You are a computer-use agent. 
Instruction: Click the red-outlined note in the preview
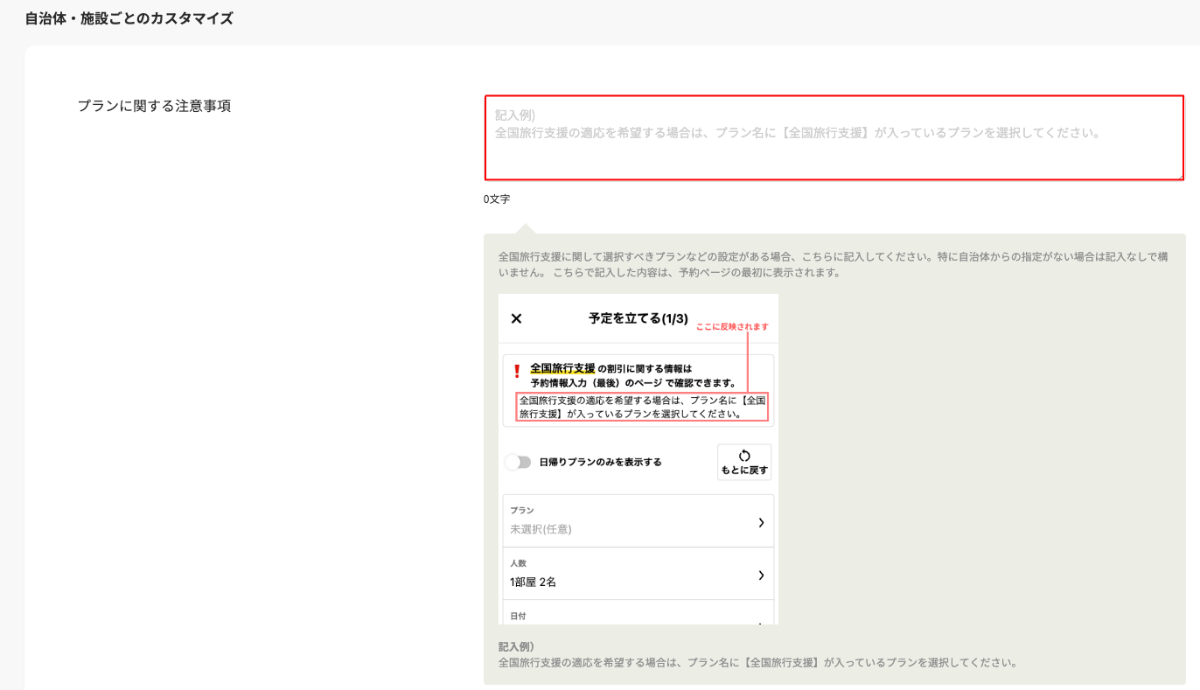click(x=642, y=406)
